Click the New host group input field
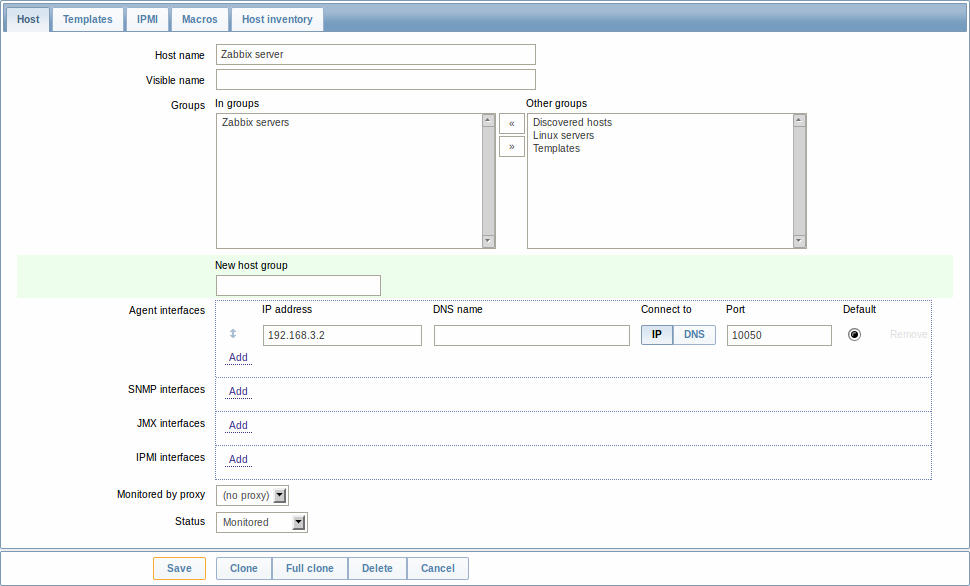Viewport: 970px width, 586px height. 298,285
